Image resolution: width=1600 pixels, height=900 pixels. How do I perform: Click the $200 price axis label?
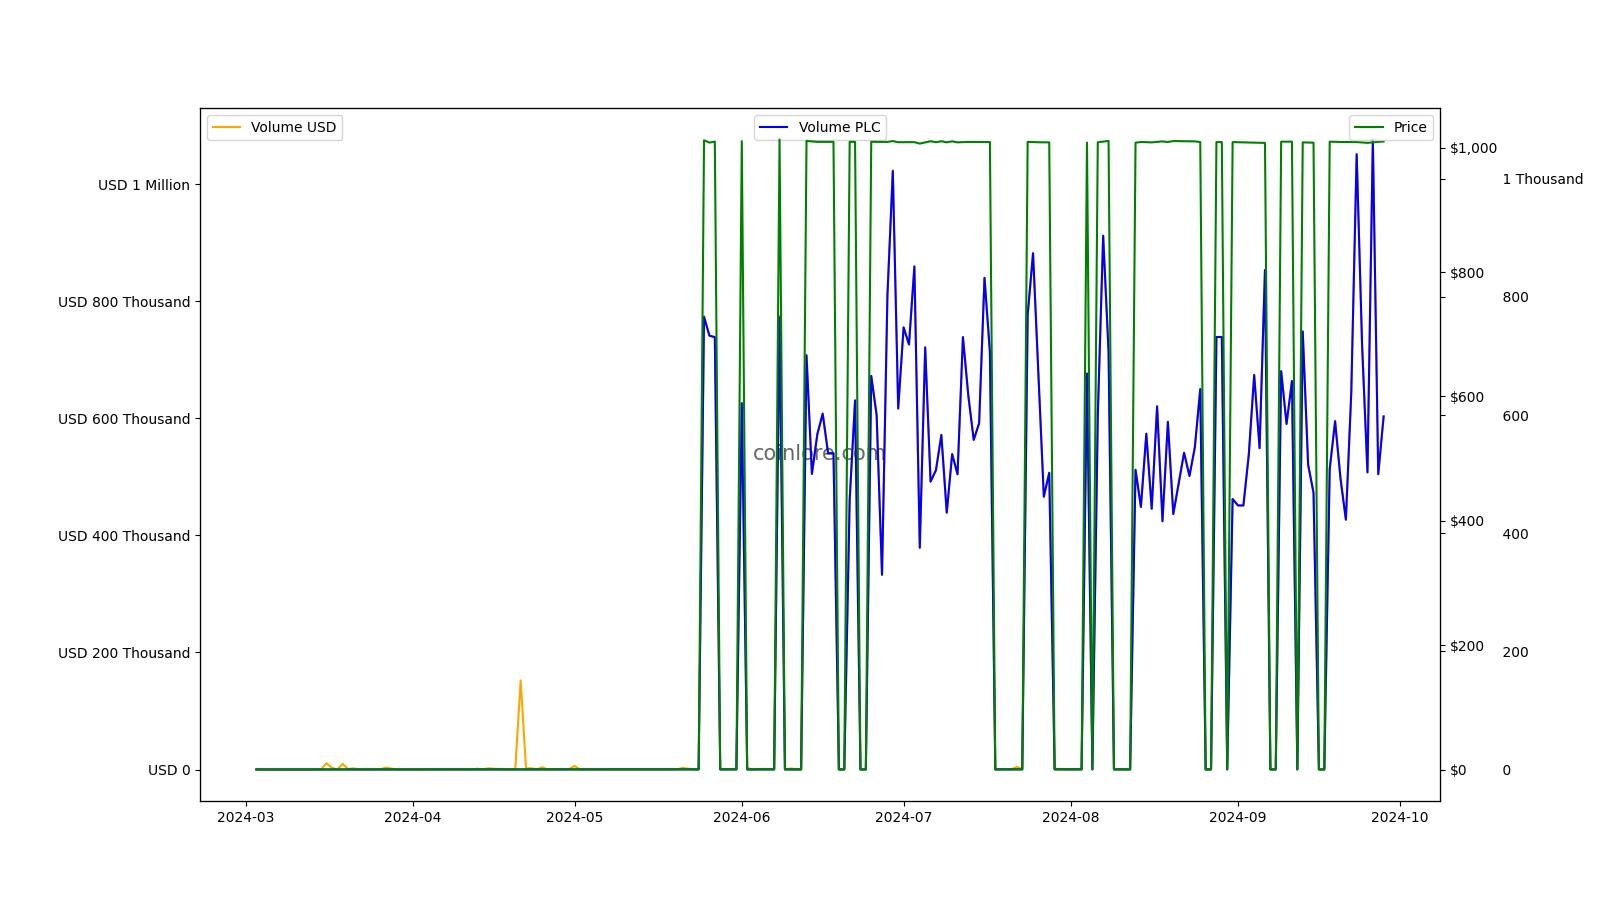coord(1467,646)
